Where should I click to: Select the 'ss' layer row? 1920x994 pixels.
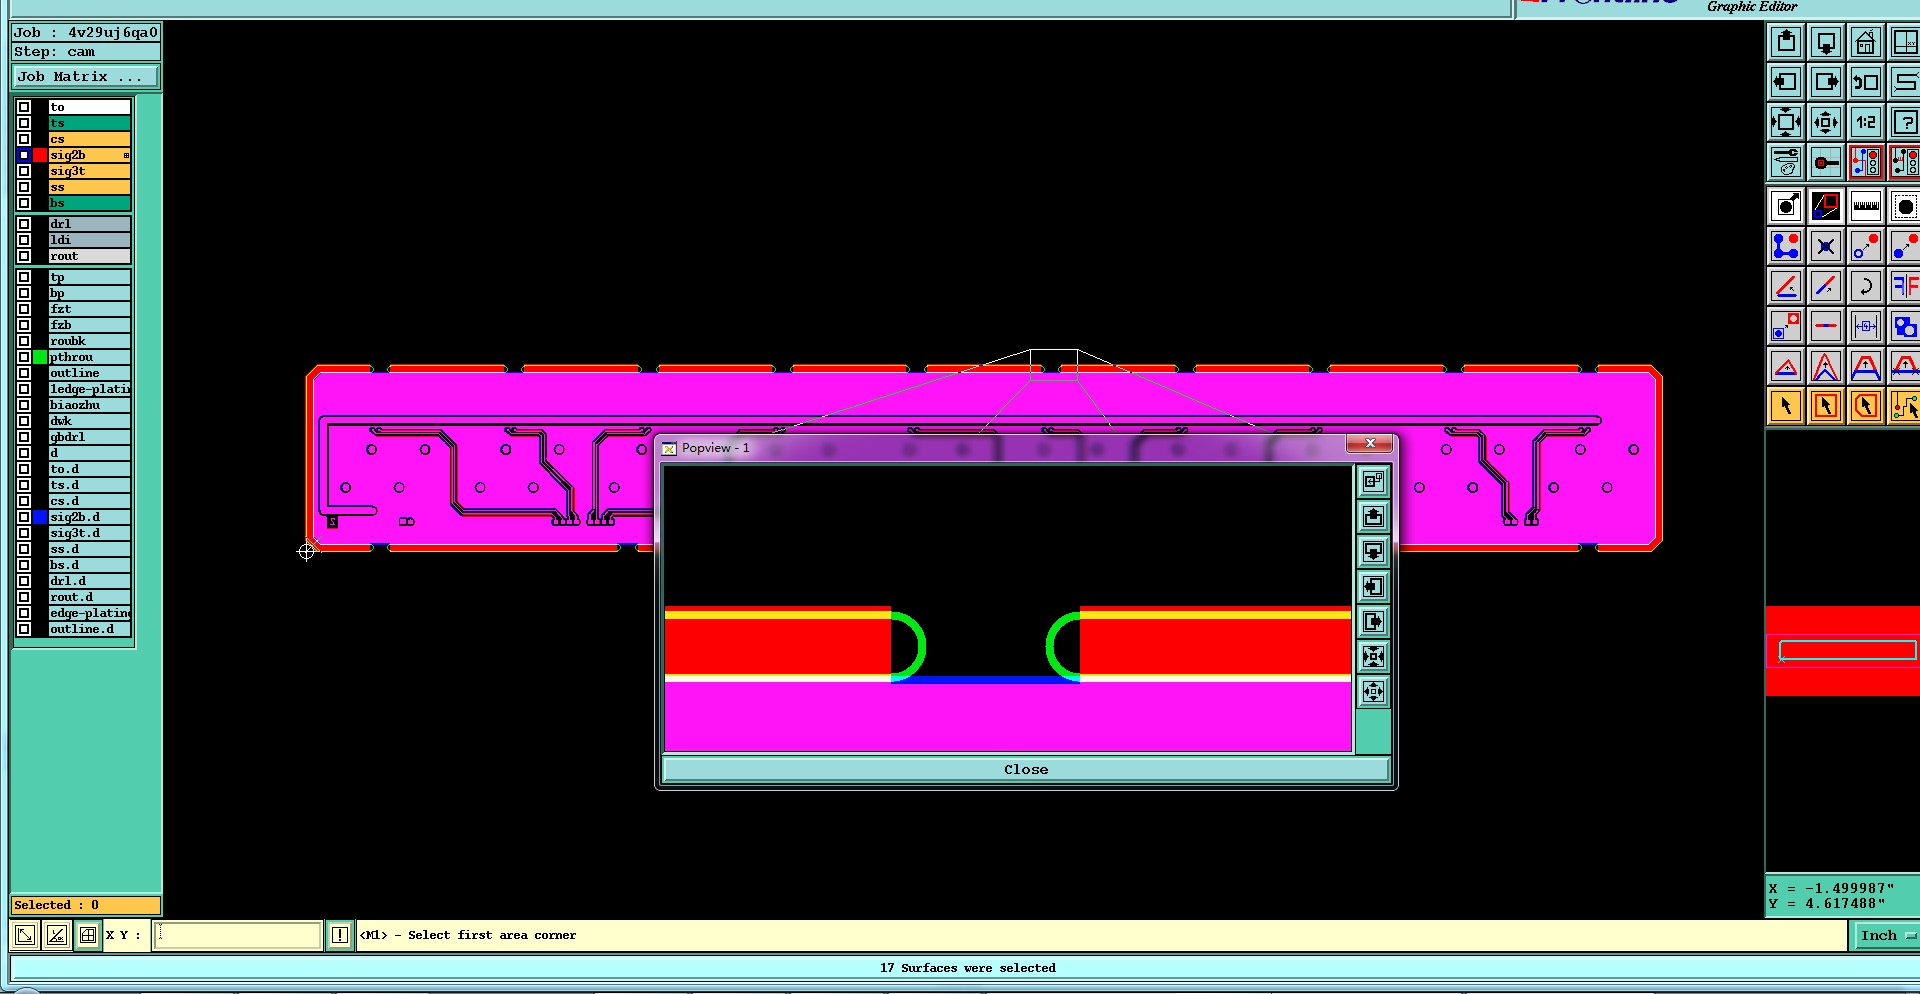pos(90,187)
